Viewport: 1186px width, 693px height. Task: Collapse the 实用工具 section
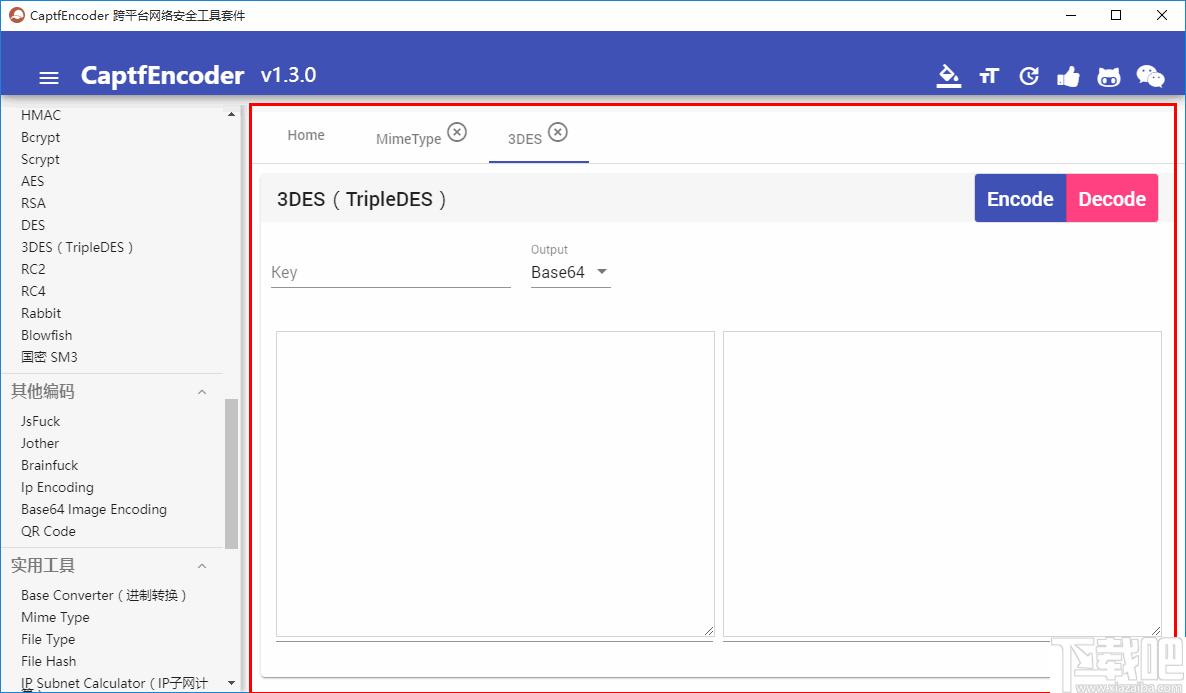click(202, 566)
